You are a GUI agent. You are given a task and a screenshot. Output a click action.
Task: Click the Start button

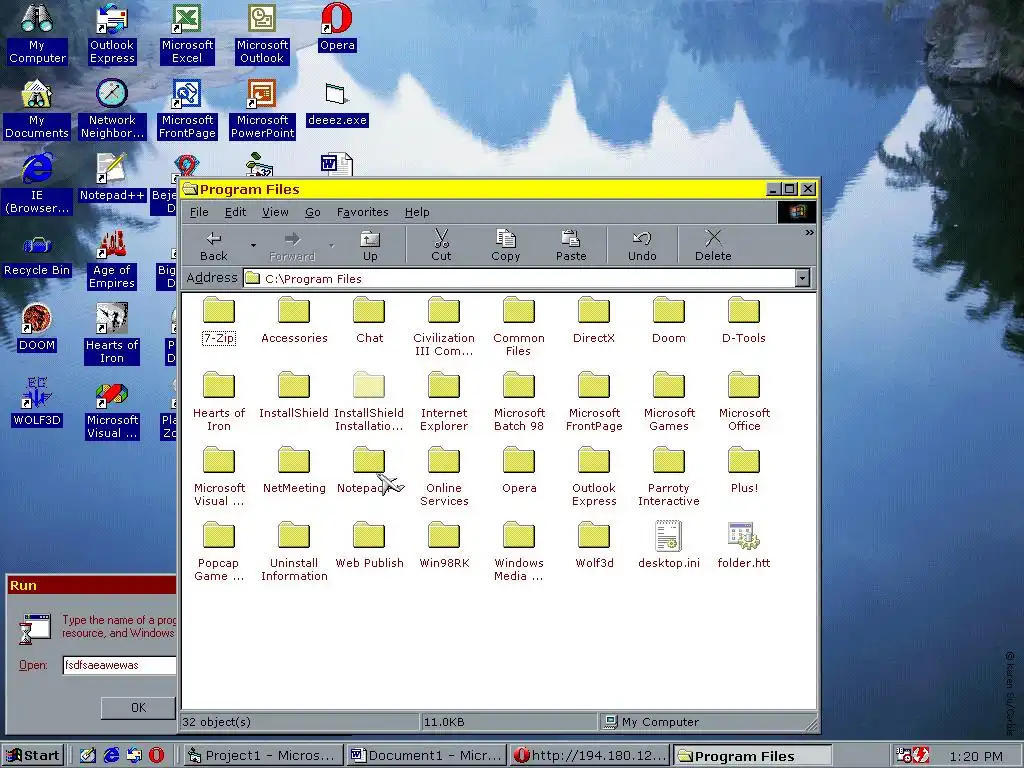click(33, 756)
